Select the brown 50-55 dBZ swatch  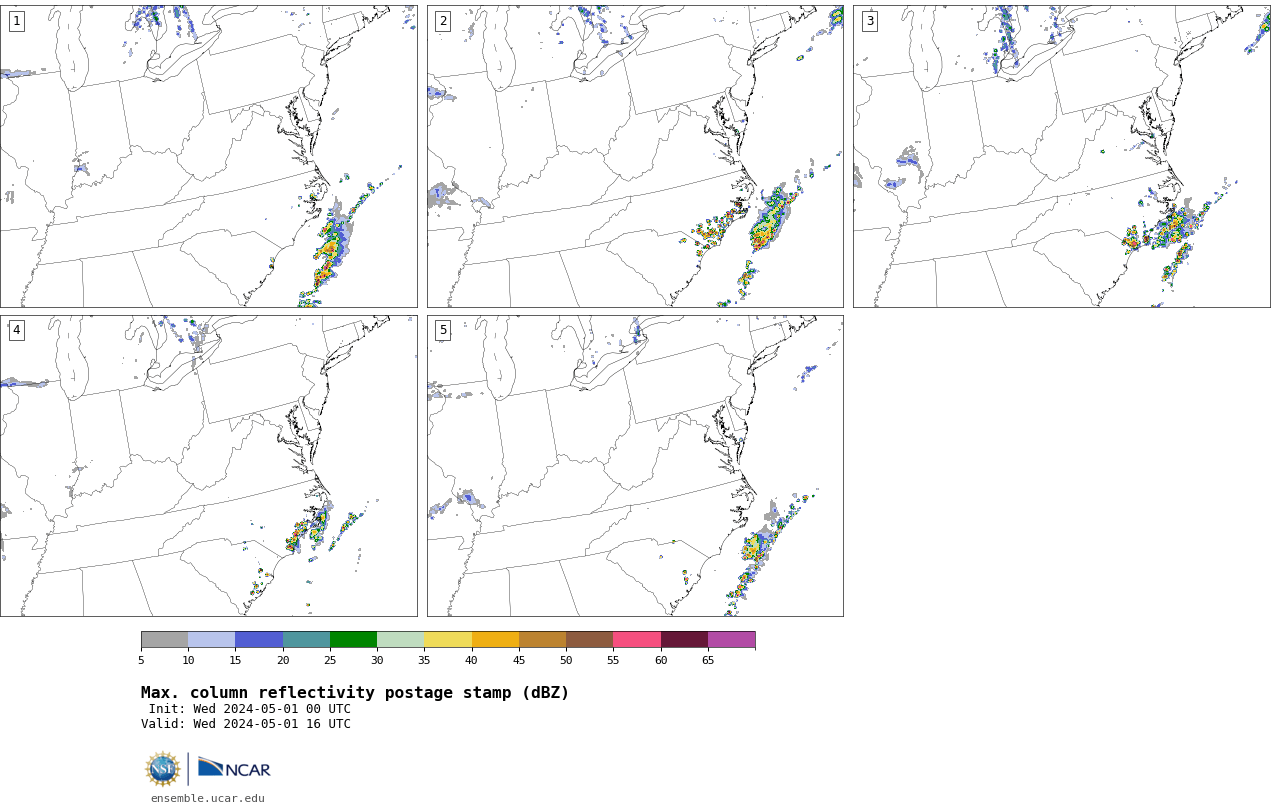tap(590, 640)
